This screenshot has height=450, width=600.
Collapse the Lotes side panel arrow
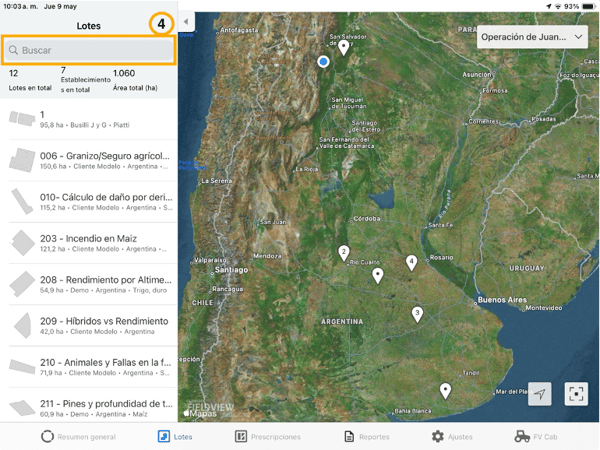(186, 22)
